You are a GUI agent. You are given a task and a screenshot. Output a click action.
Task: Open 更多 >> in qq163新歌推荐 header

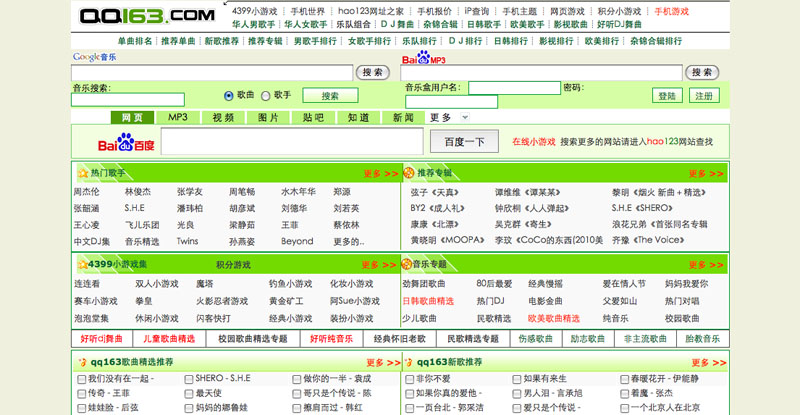point(709,362)
